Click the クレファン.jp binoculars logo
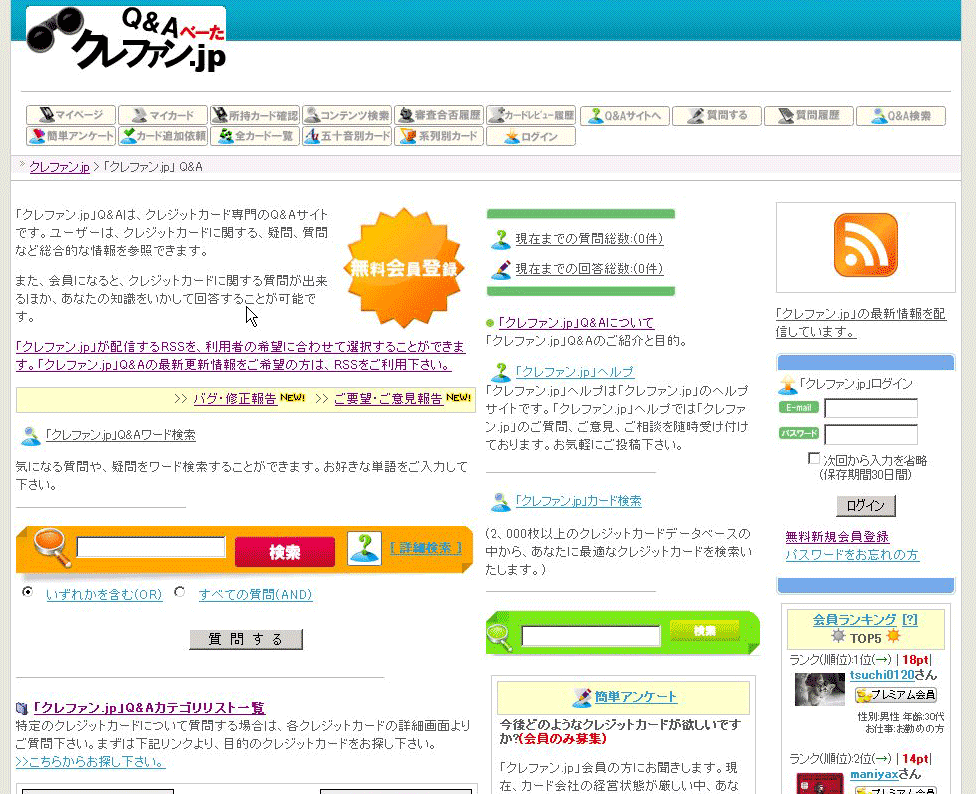Viewport: 976px width, 794px height. [125, 40]
